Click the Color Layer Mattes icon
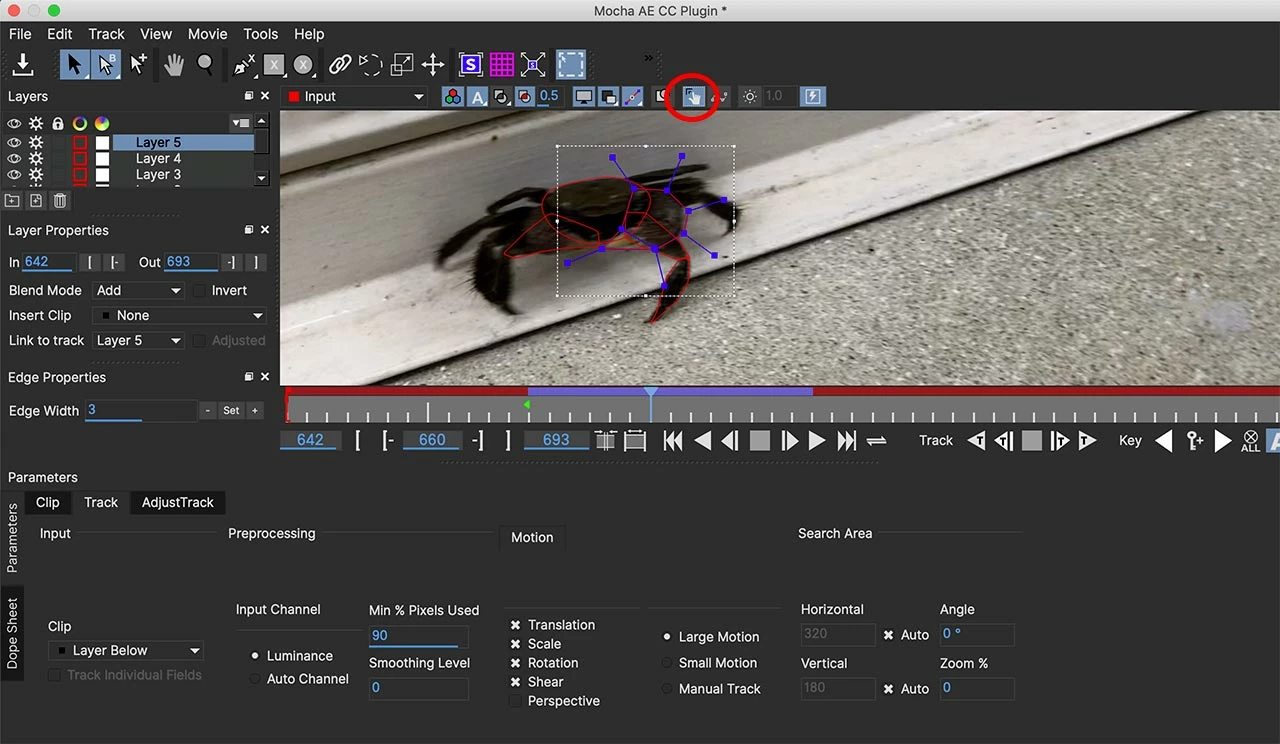 pos(523,97)
